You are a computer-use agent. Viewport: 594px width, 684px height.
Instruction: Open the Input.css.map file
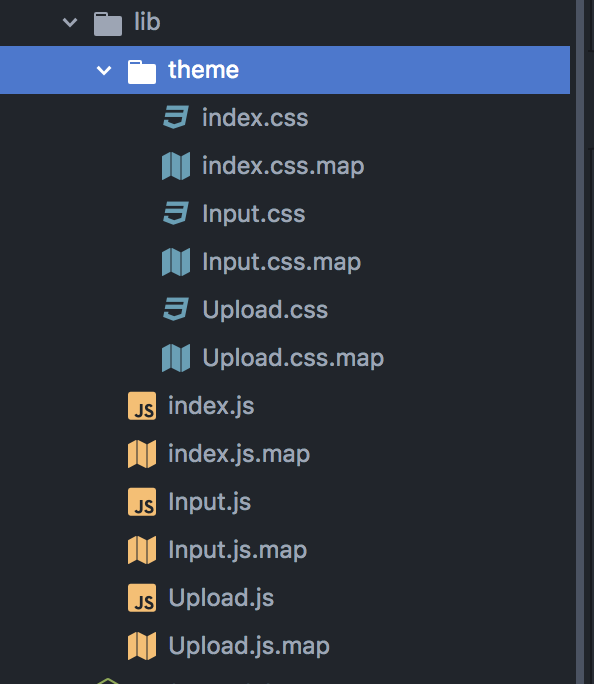pyautogui.click(x=282, y=263)
